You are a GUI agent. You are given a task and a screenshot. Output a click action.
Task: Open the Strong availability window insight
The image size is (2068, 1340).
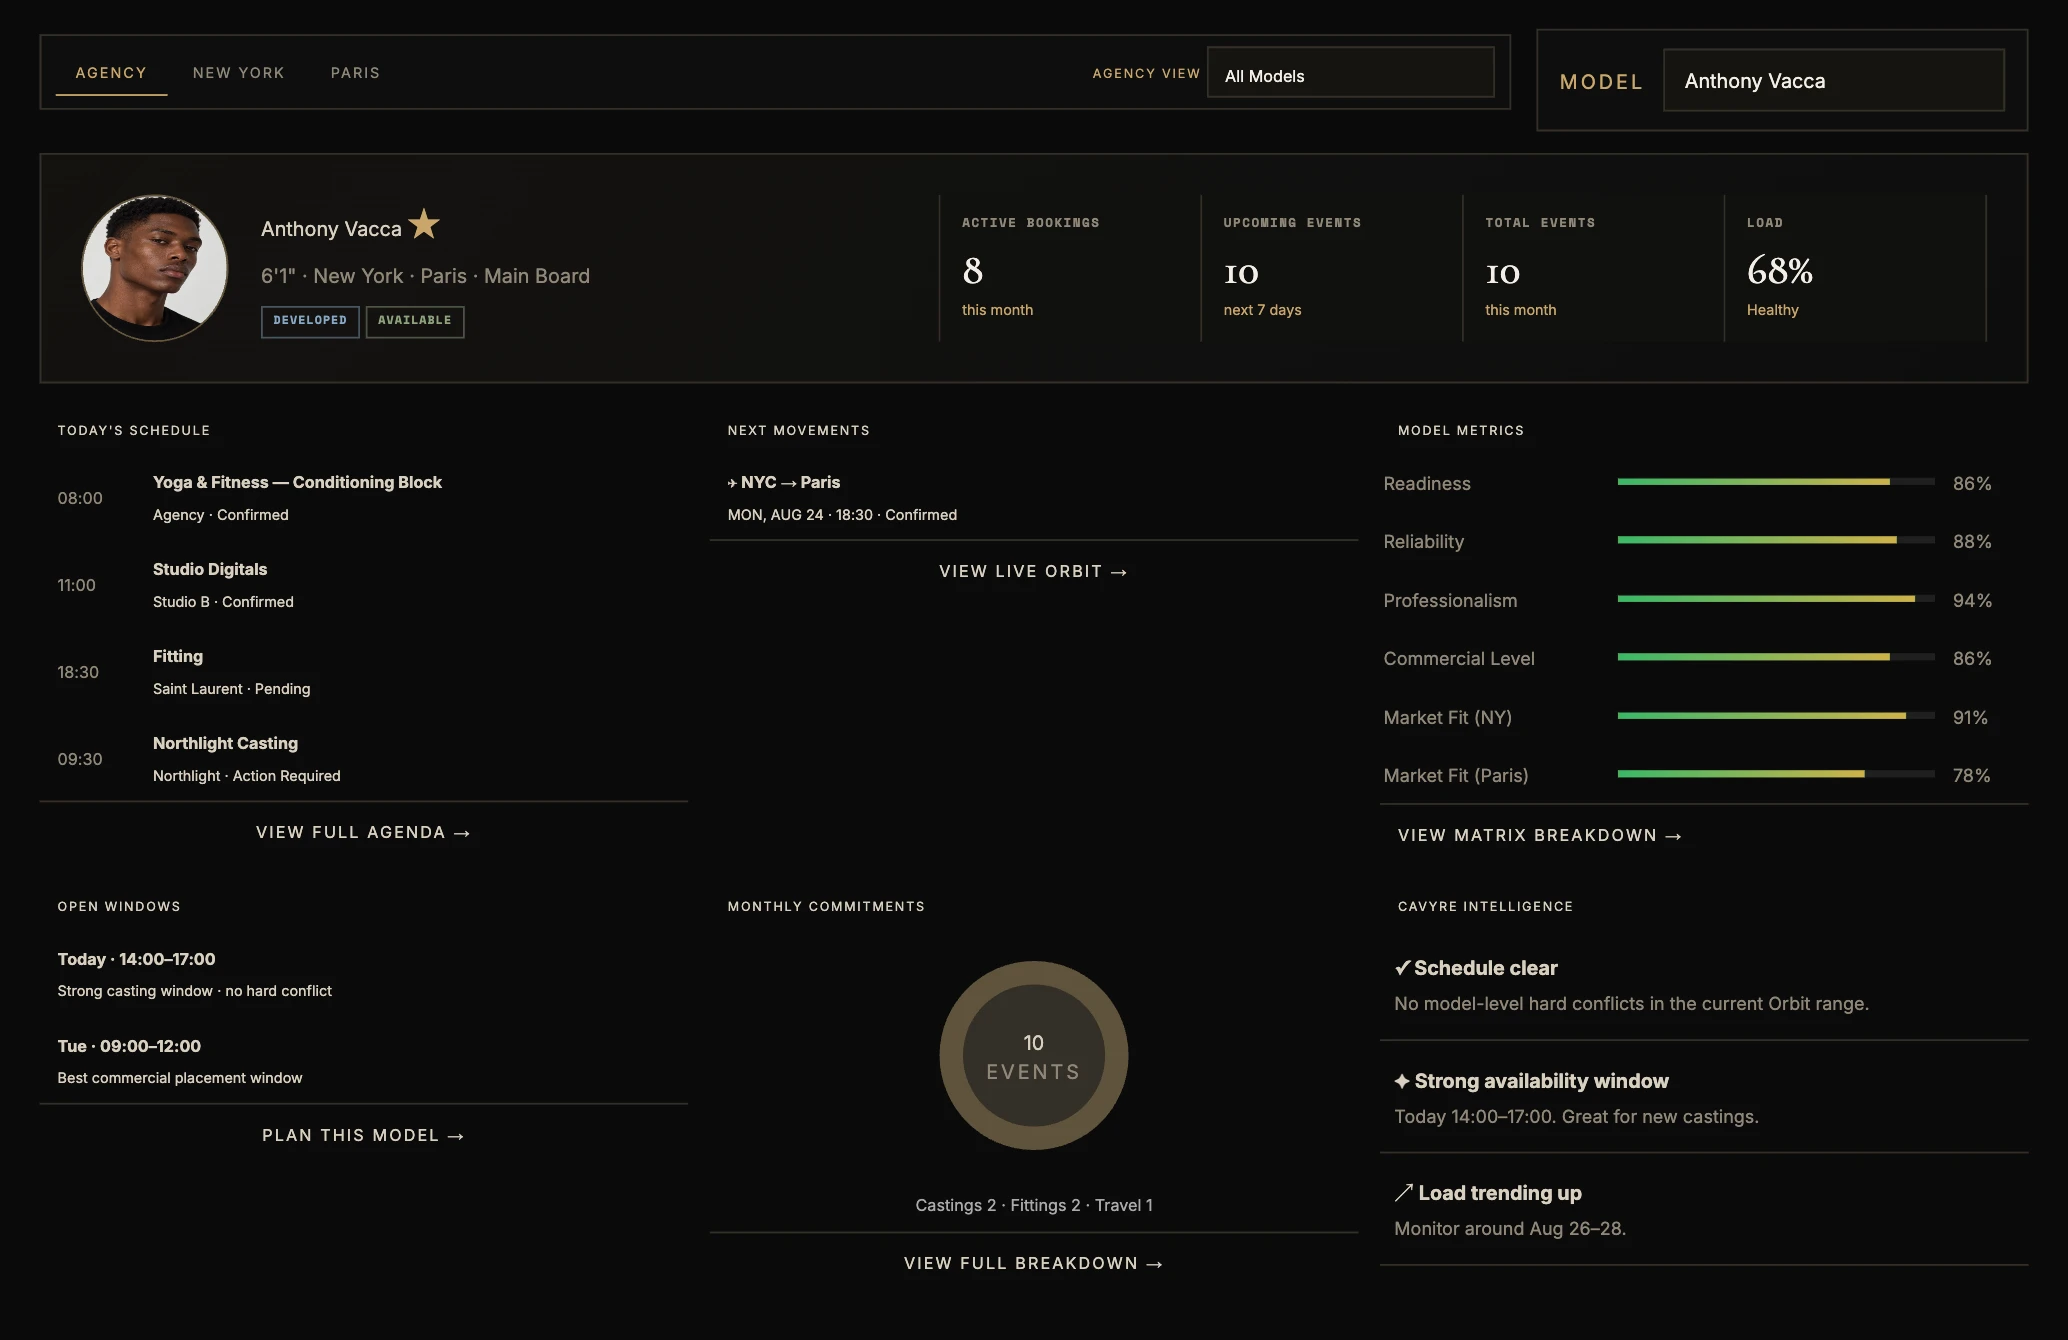1703,1098
